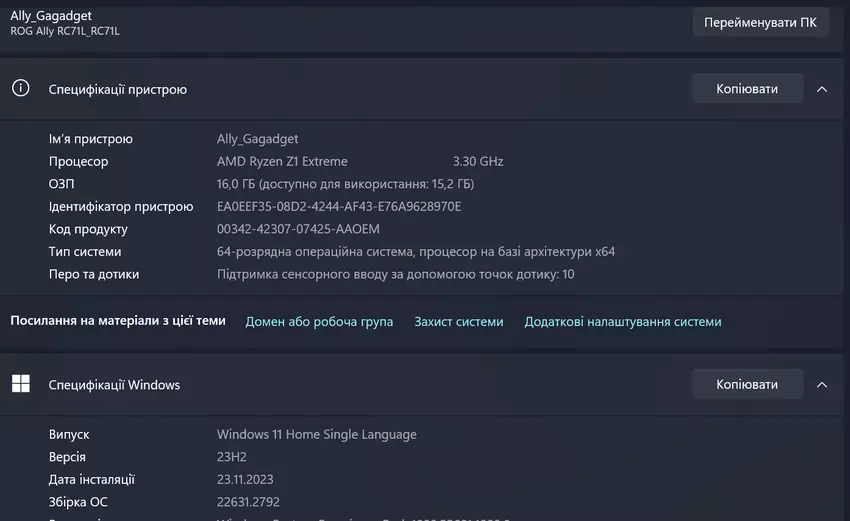Collapse the Специфікації Windows section chevron
The image size is (850, 521).
pyautogui.click(x=821, y=385)
